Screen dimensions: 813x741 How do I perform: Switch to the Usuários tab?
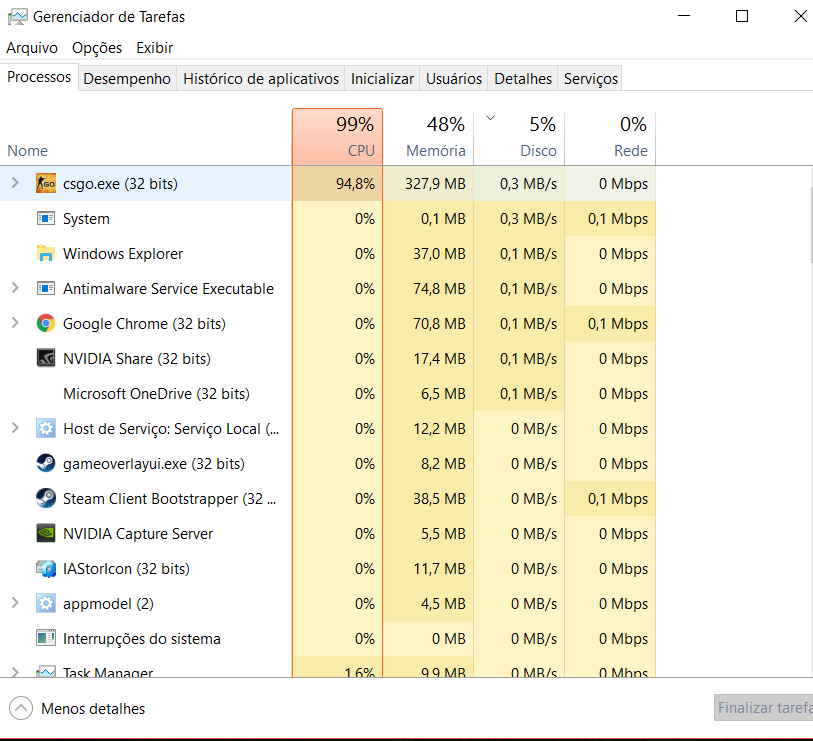(454, 78)
